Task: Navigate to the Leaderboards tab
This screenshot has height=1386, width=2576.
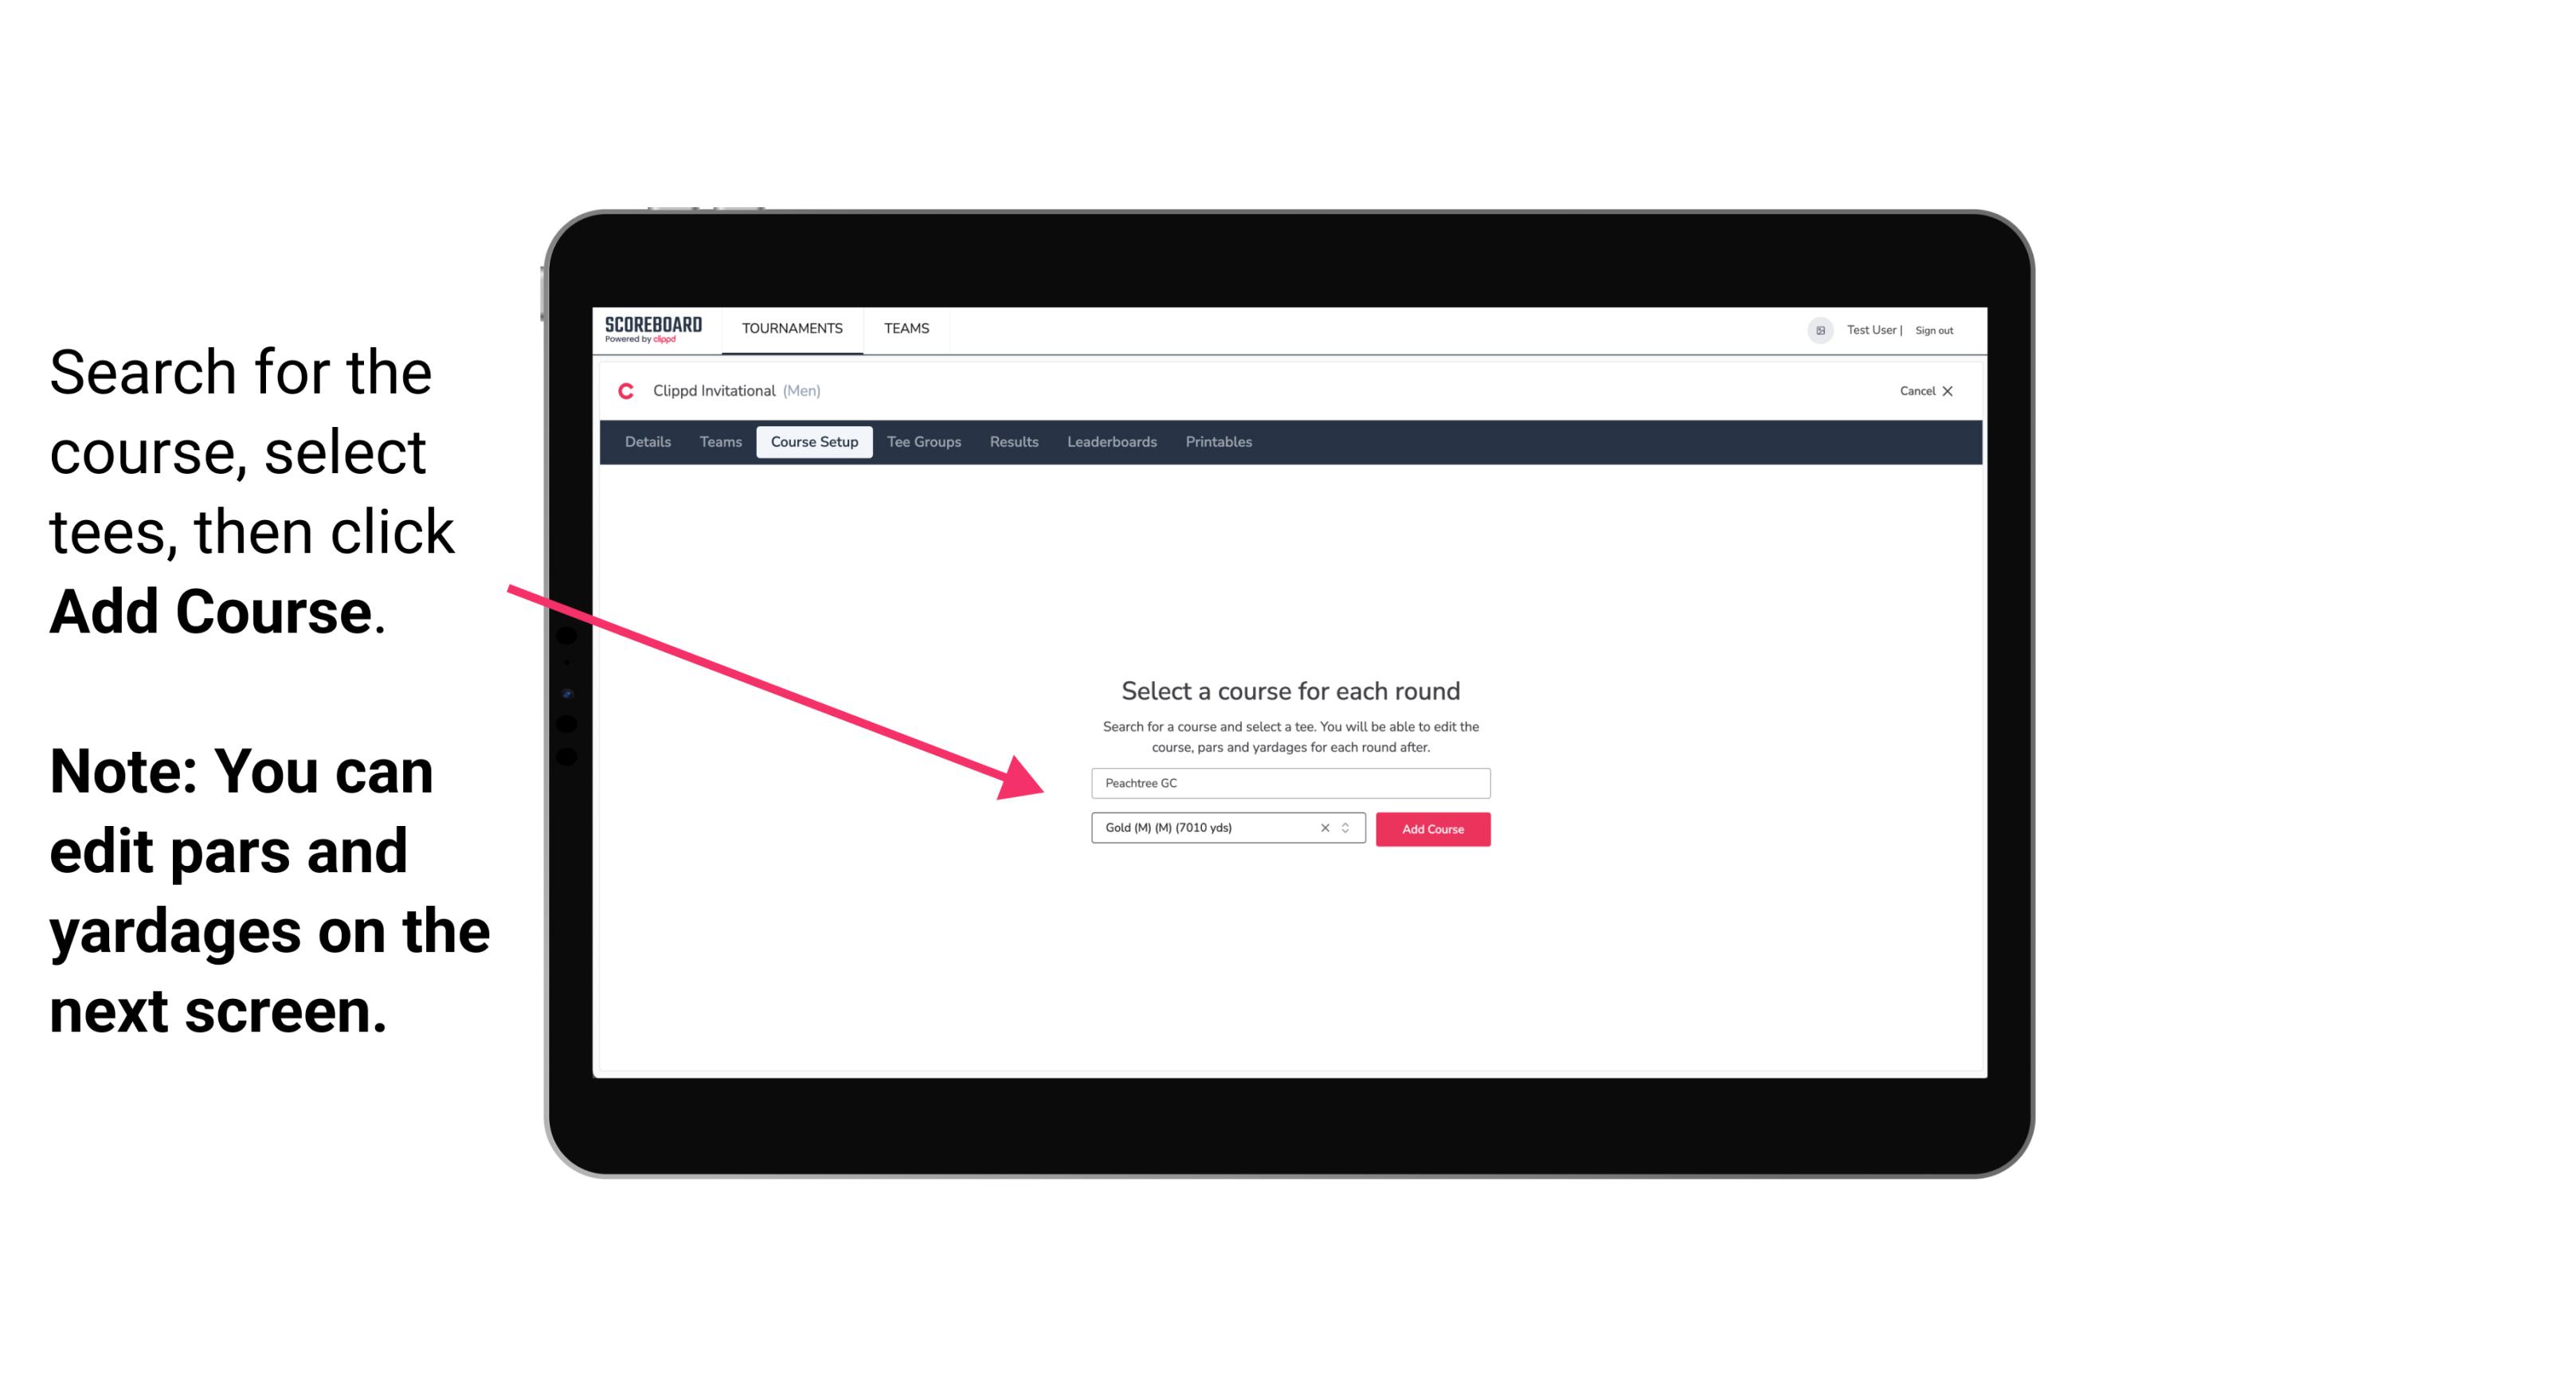Action: pos(1110,442)
